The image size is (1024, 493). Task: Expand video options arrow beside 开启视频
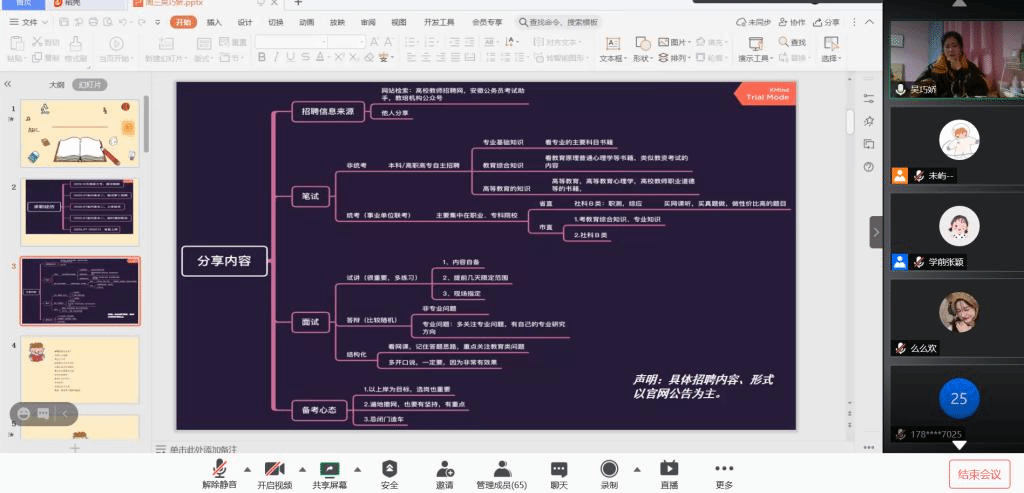[301, 468]
